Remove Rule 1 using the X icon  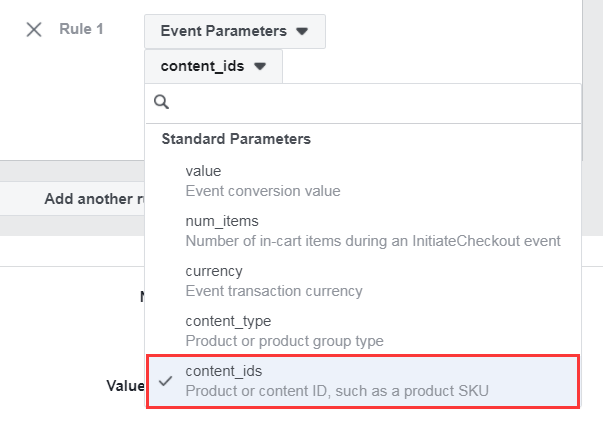pos(34,30)
